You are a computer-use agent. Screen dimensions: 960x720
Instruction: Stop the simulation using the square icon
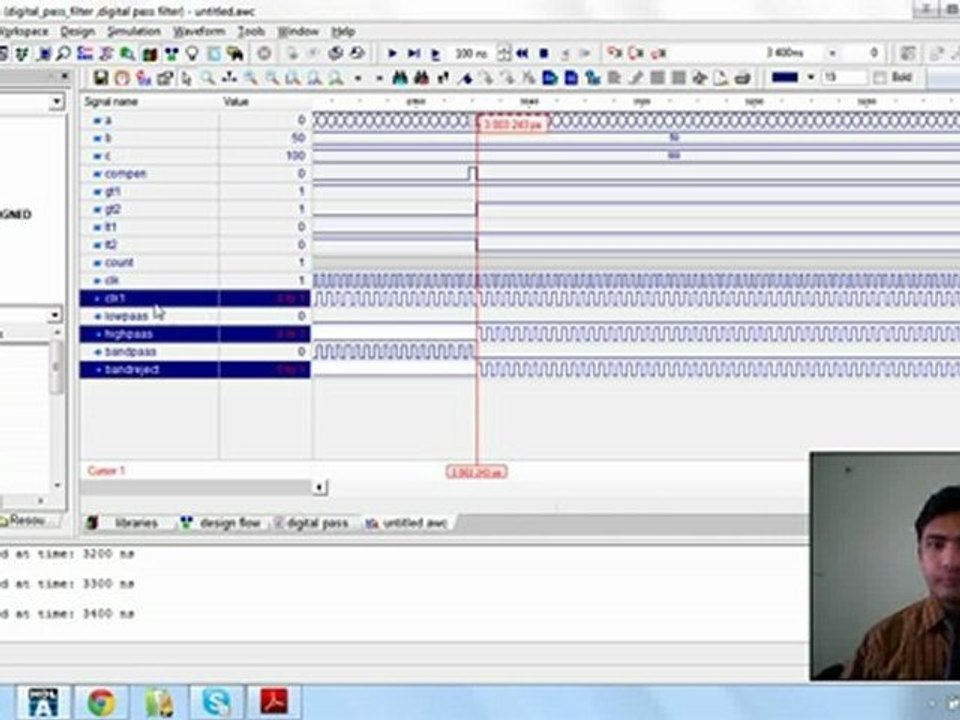543,54
